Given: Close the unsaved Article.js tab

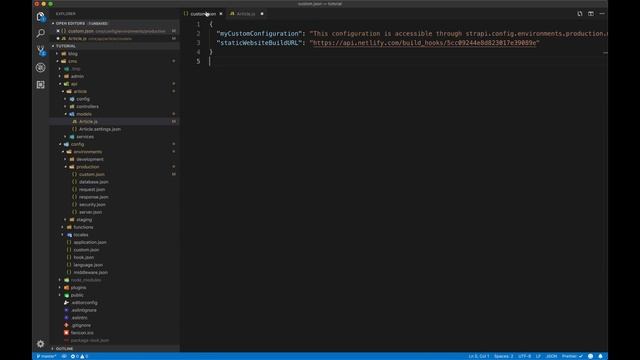Looking at the screenshot, I should [262, 14].
